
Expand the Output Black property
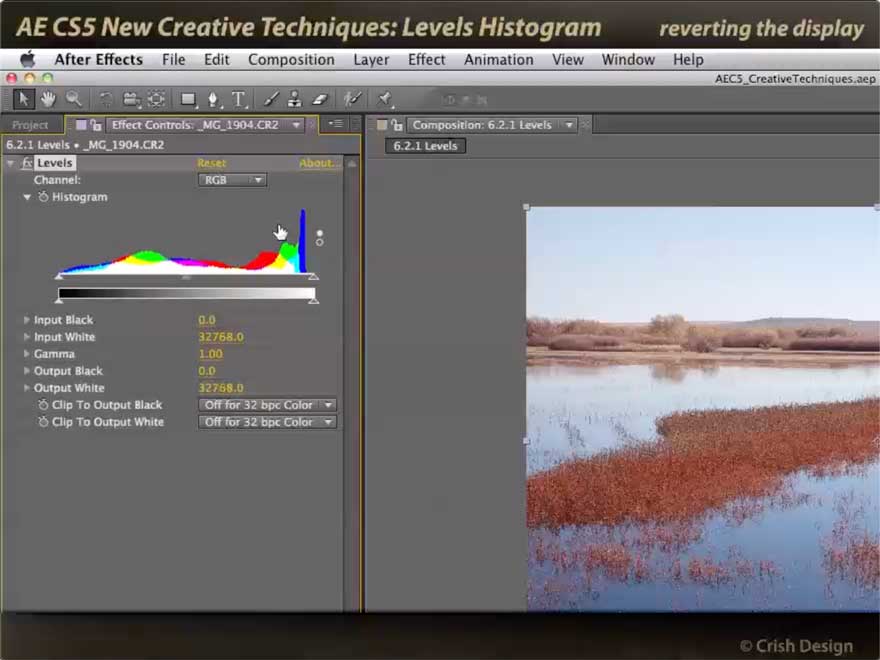(x=26, y=371)
